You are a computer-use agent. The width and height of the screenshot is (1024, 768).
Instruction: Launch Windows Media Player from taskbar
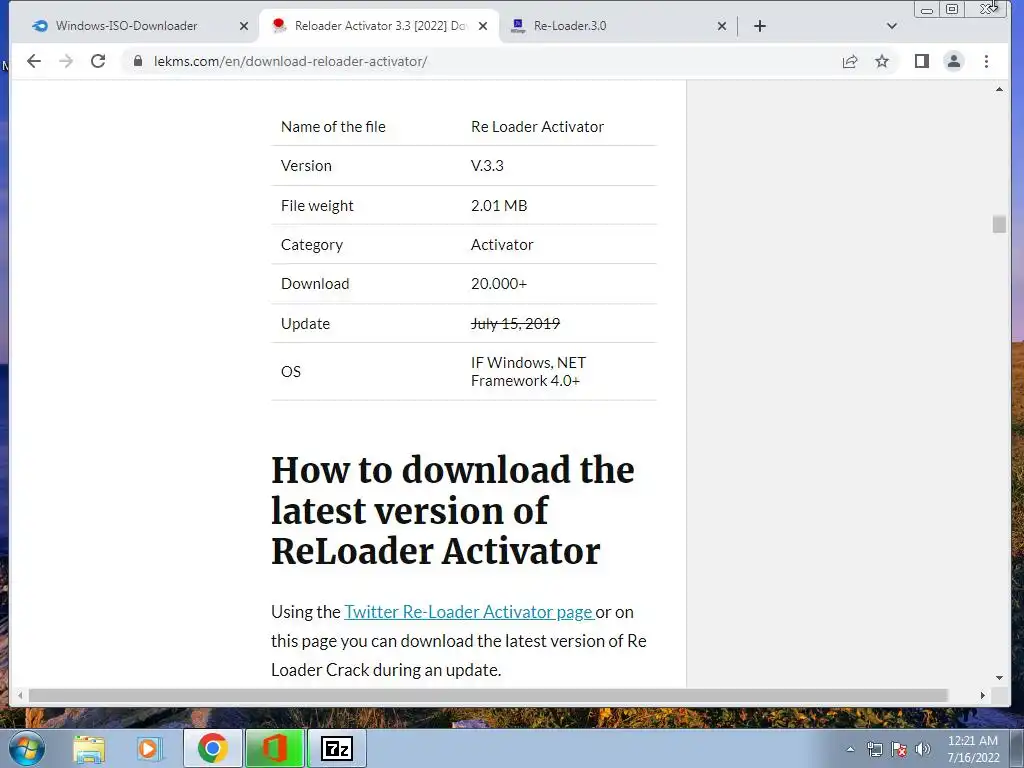tap(150, 748)
